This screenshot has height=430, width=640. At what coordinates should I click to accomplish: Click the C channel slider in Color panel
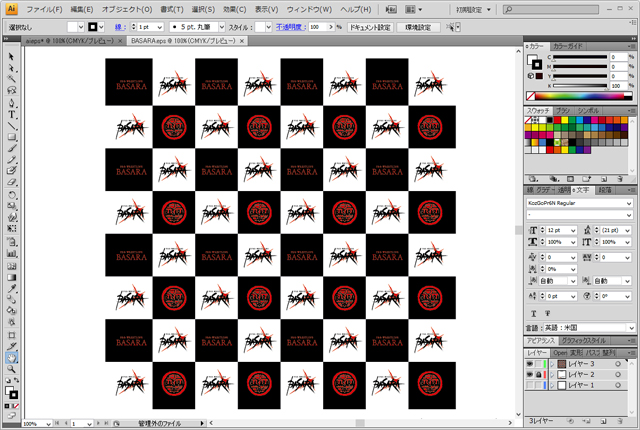coord(580,57)
